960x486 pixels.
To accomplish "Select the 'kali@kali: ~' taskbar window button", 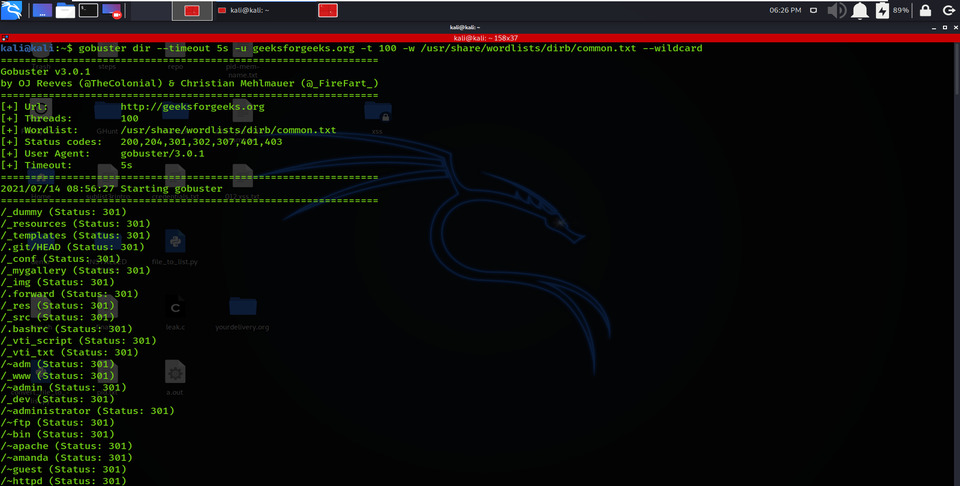I will [x=264, y=10].
